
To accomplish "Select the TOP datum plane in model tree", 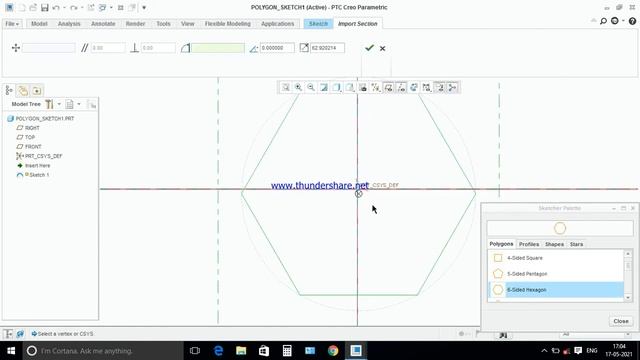I will (26, 137).
